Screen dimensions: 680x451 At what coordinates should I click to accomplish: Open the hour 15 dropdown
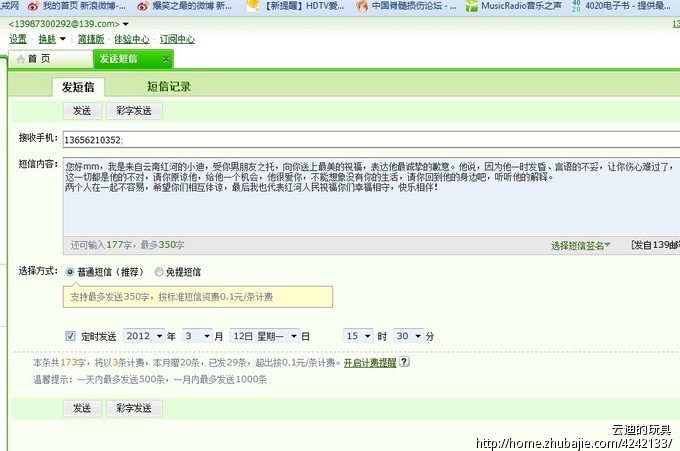tap(358, 336)
